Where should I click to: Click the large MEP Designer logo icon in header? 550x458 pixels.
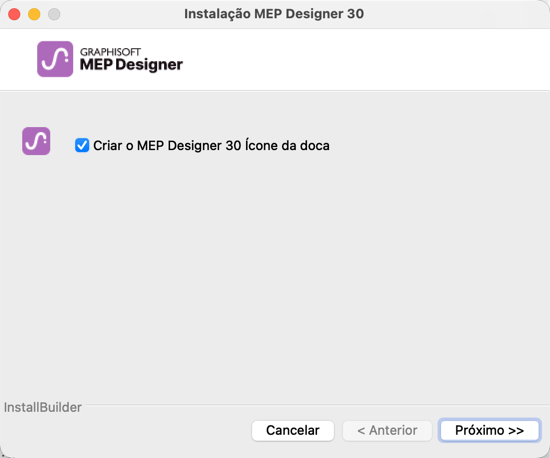click(55, 59)
